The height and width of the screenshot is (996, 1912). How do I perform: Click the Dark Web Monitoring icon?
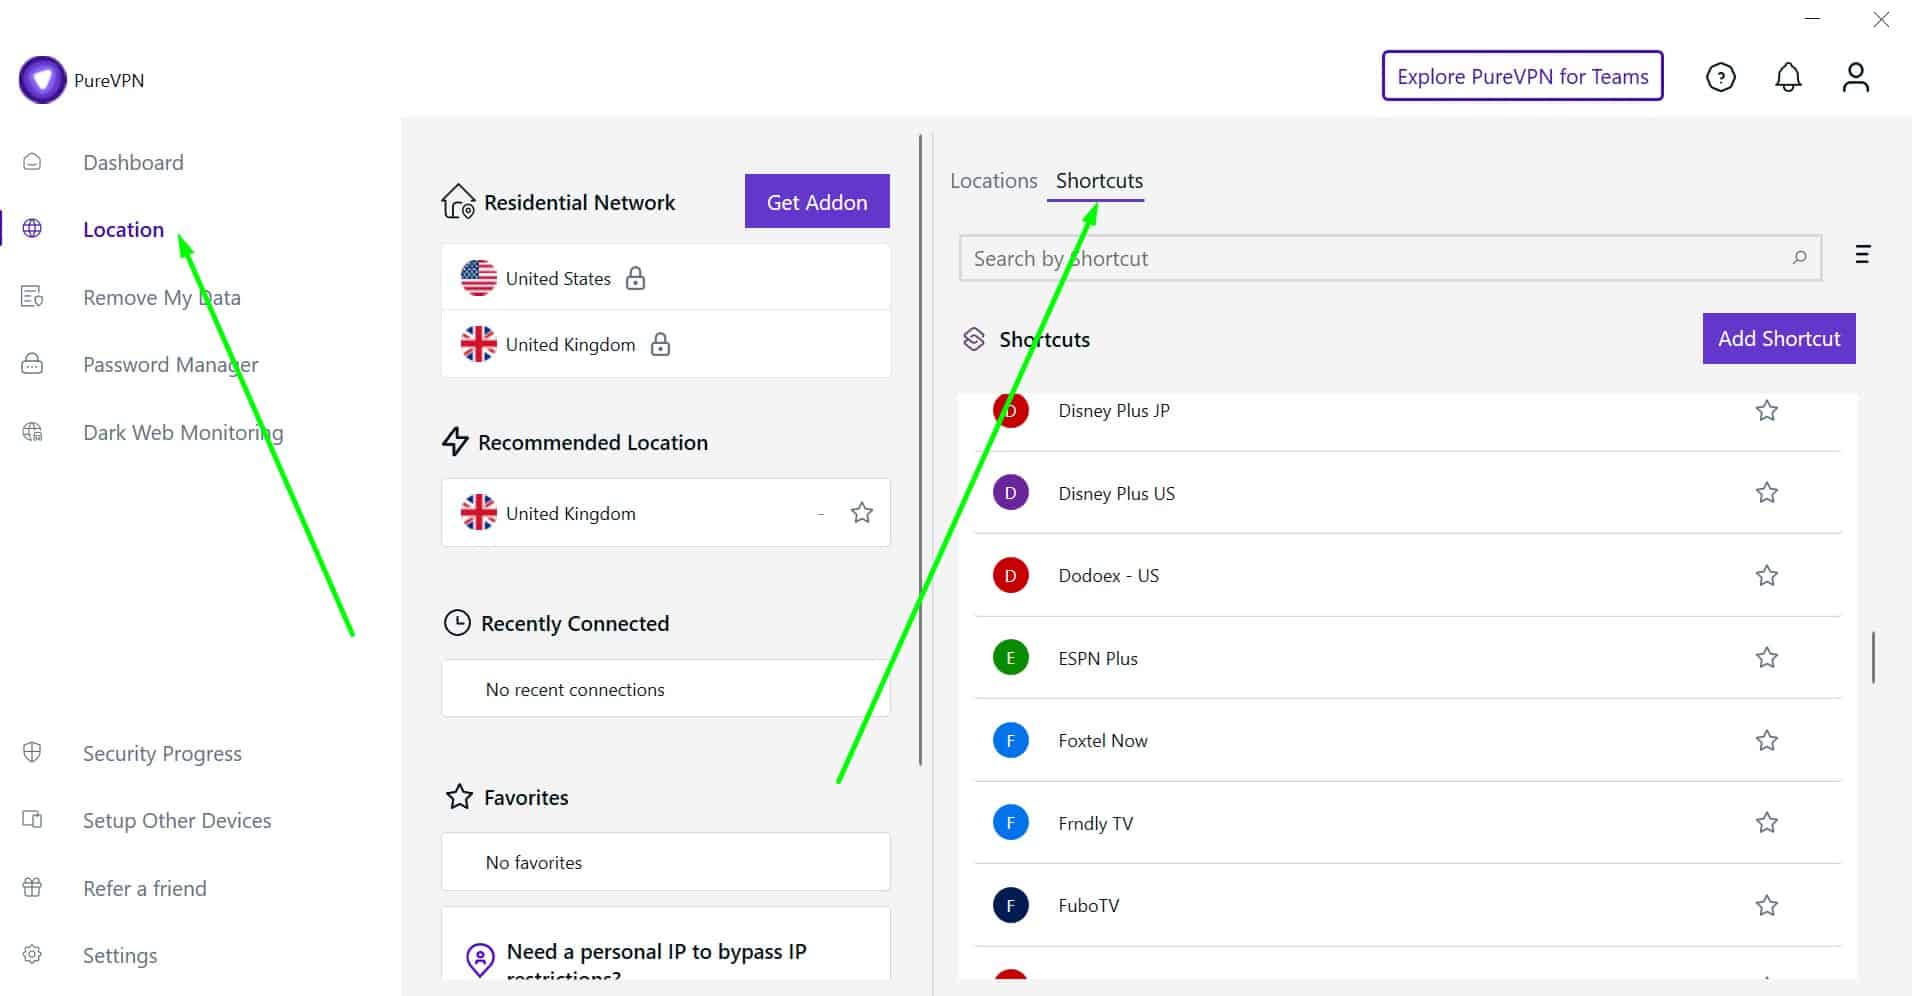[32, 432]
